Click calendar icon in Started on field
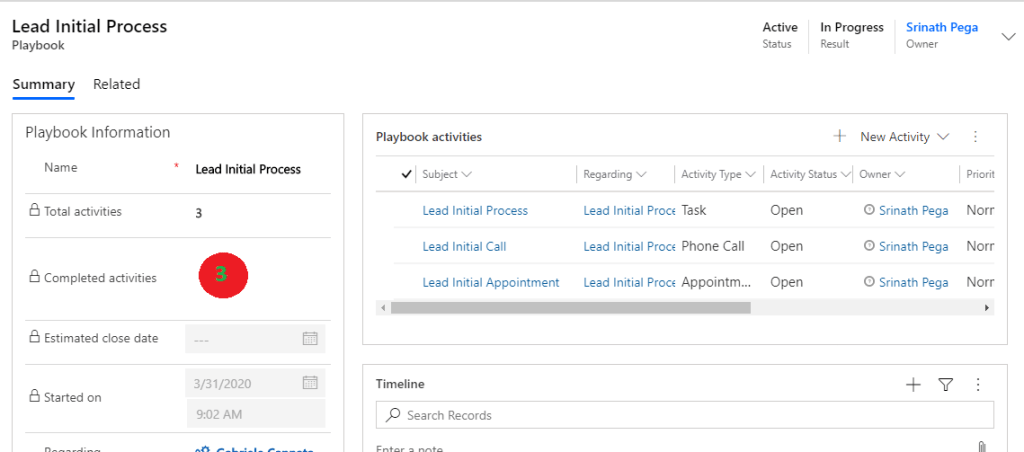Screen dimensions: 1024x452 point(310,382)
